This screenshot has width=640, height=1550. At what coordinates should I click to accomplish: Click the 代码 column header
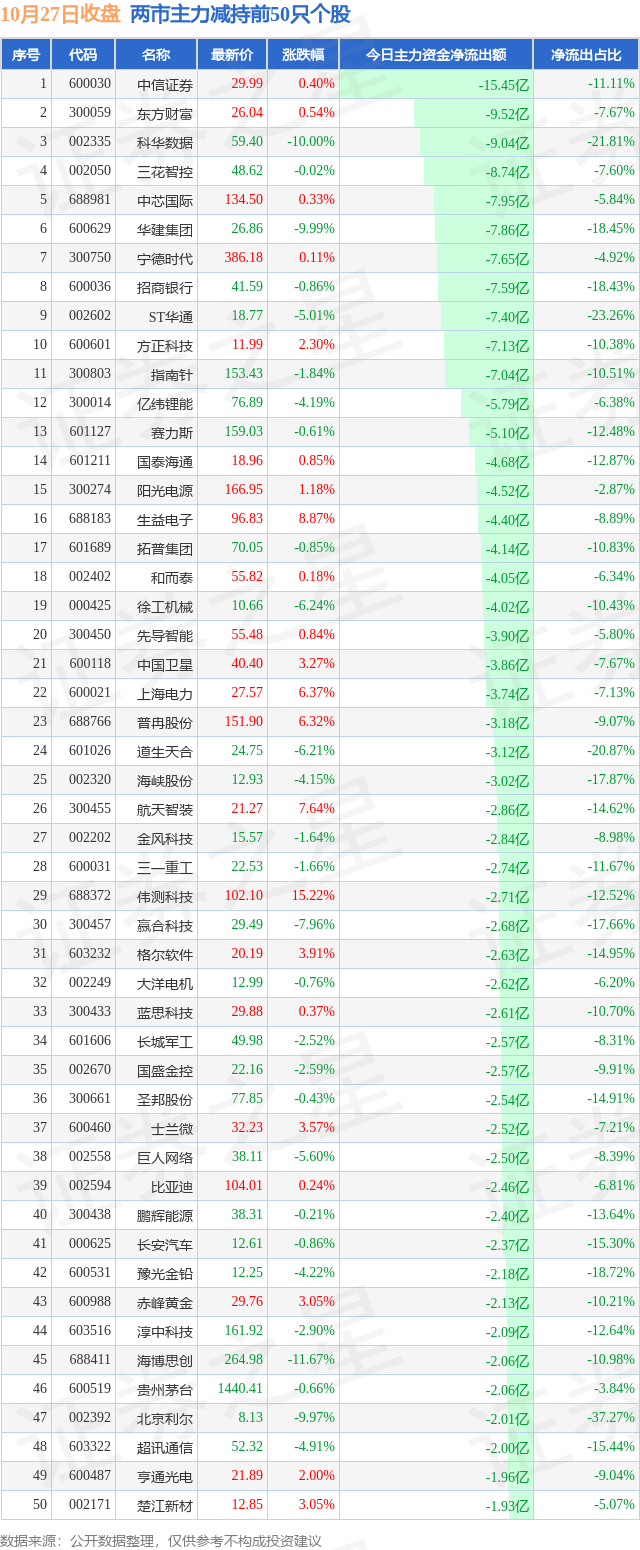(83, 55)
